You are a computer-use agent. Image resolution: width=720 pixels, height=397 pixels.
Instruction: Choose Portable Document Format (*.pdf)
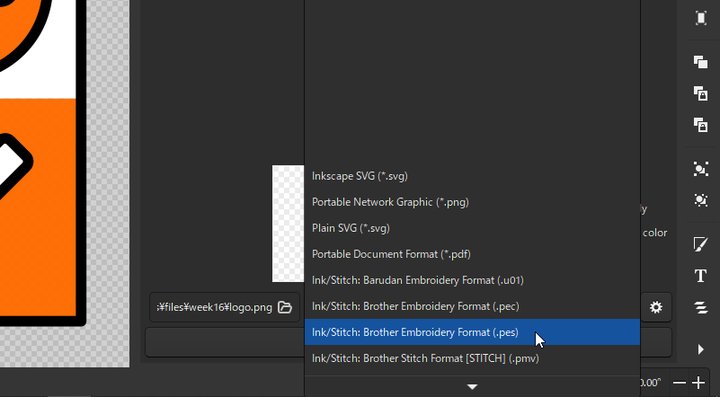click(x=472, y=254)
